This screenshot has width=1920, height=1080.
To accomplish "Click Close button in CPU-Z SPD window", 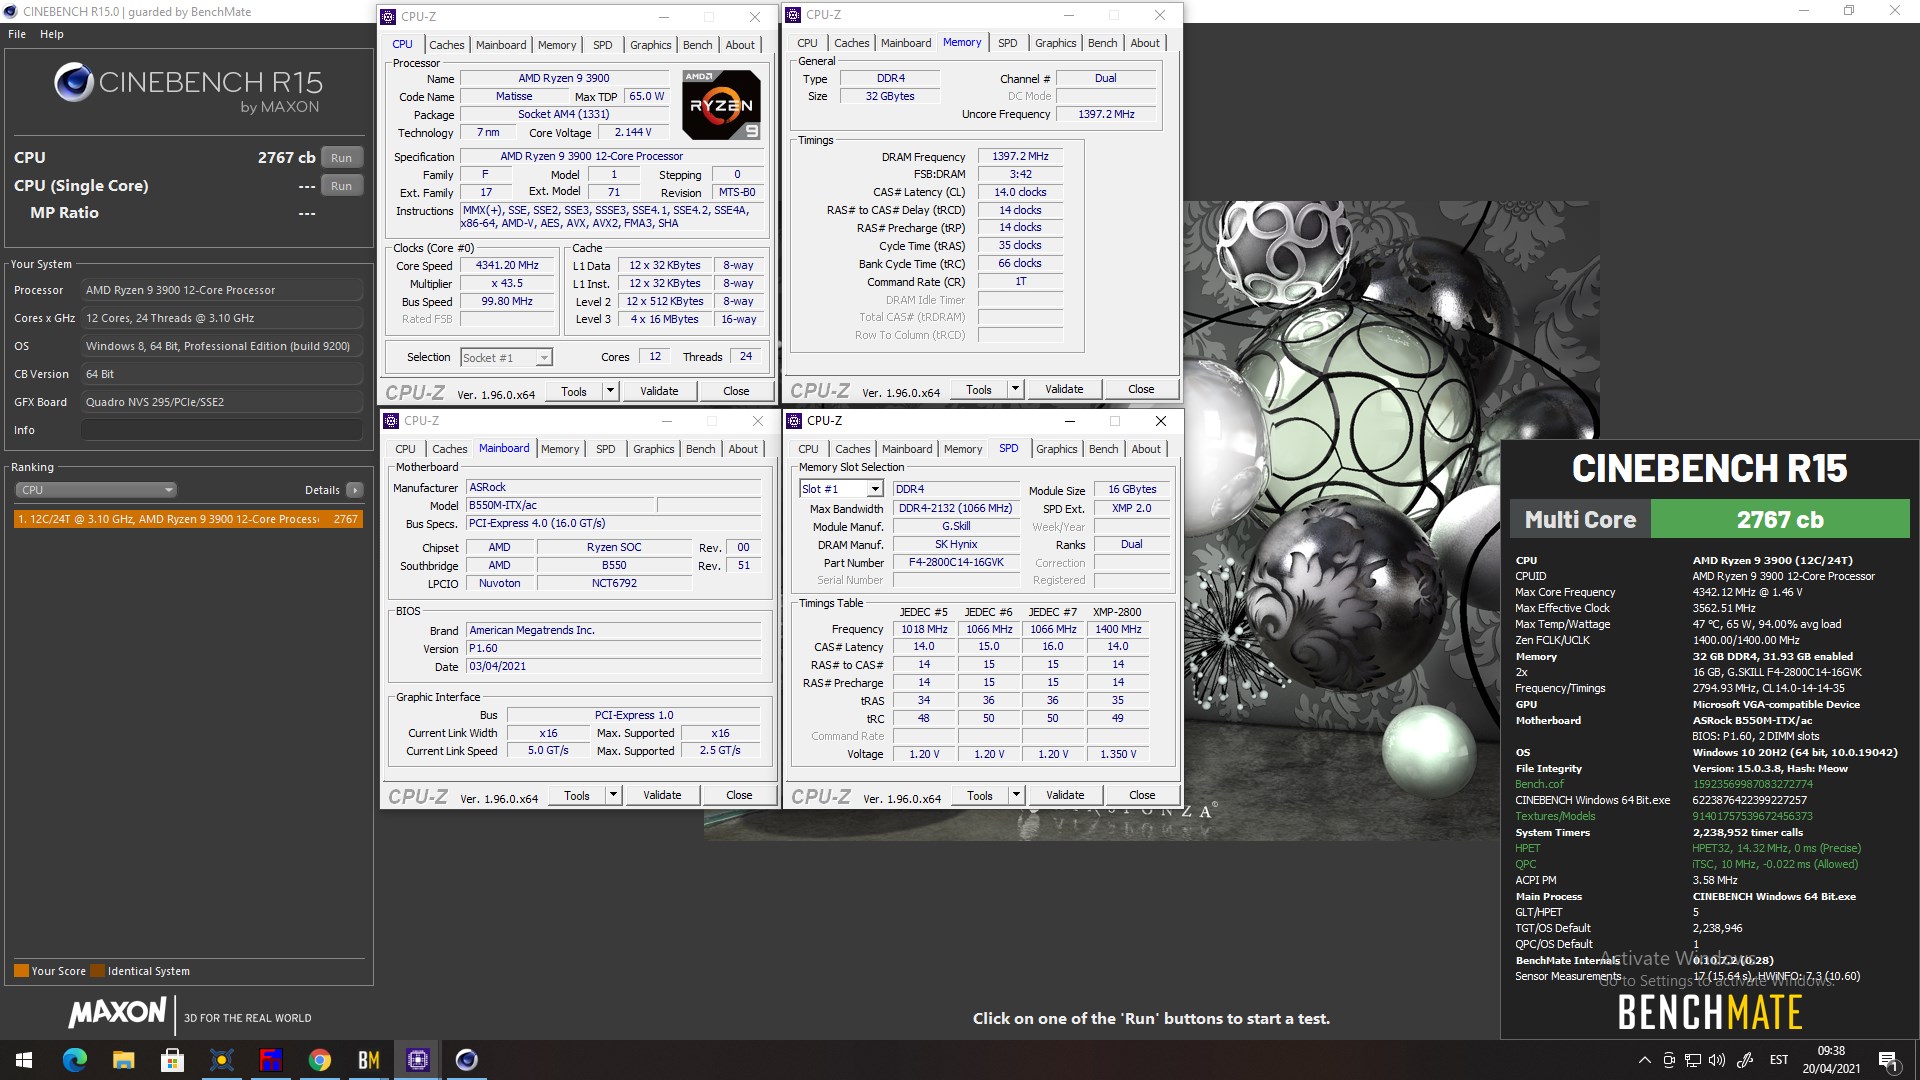I will coord(1141,795).
